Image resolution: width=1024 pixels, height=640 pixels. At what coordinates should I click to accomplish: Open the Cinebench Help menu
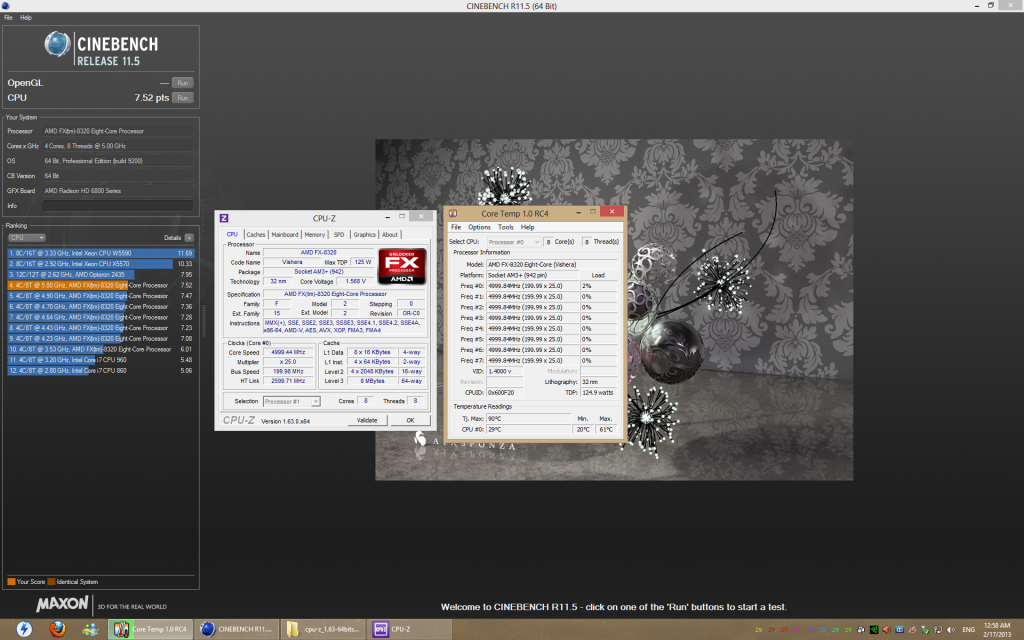point(26,18)
